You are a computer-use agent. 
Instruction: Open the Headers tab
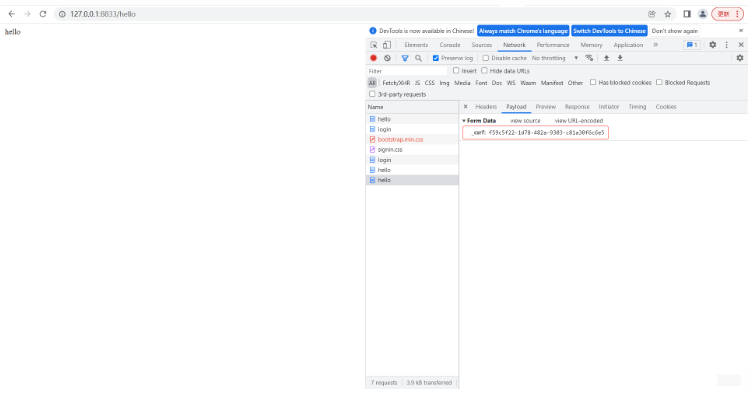[486, 107]
